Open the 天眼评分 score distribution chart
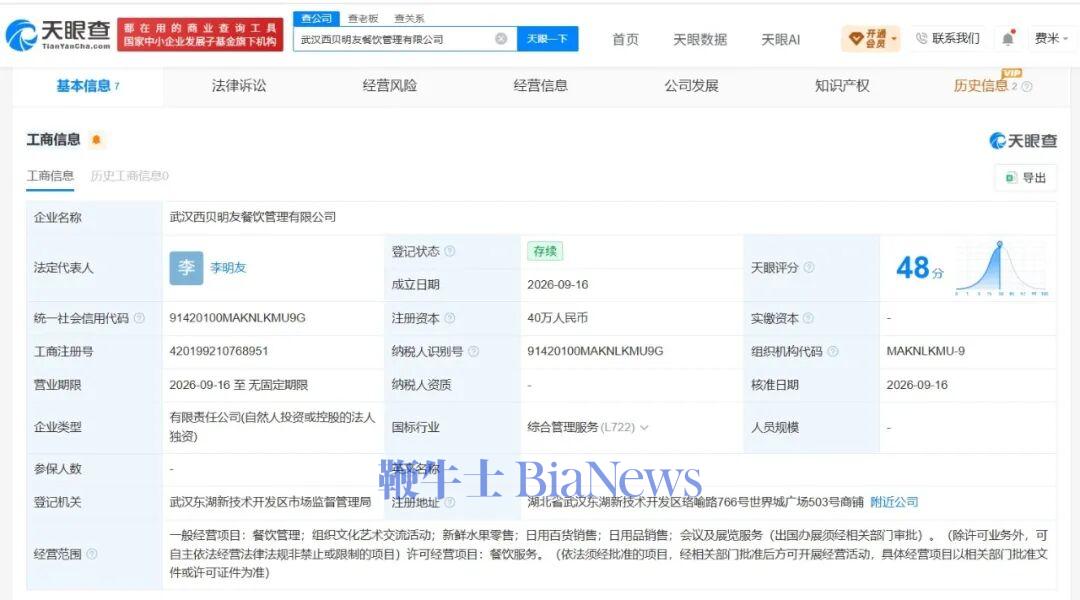The image size is (1080, 600). [x=1001, y=269]
